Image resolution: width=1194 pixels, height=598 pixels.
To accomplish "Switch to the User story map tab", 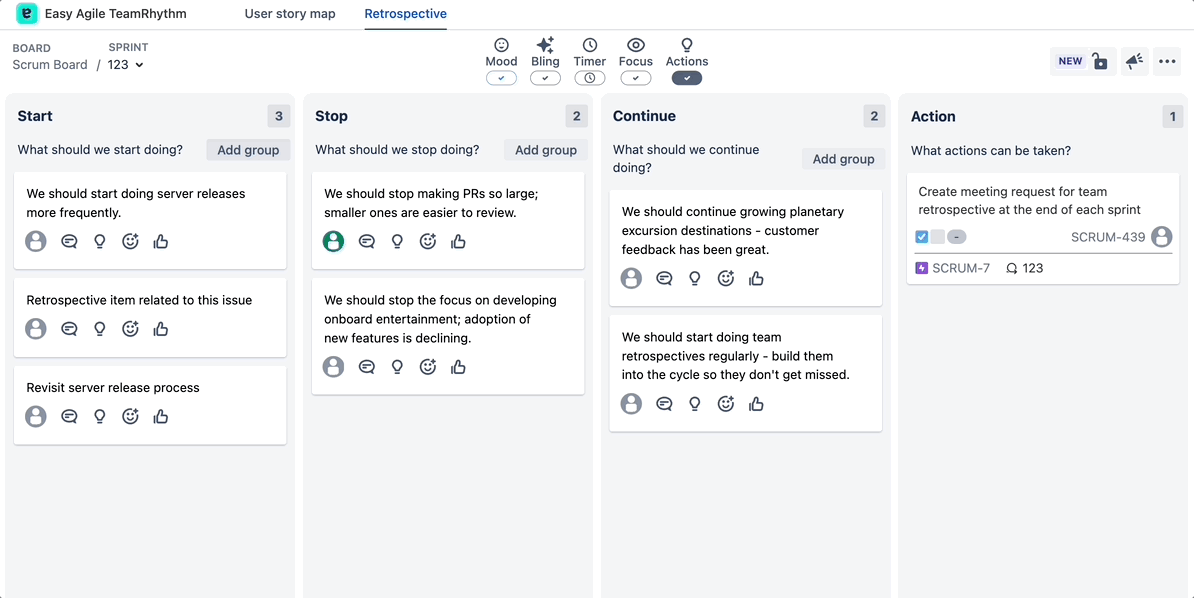I will [x=289, y=14].
